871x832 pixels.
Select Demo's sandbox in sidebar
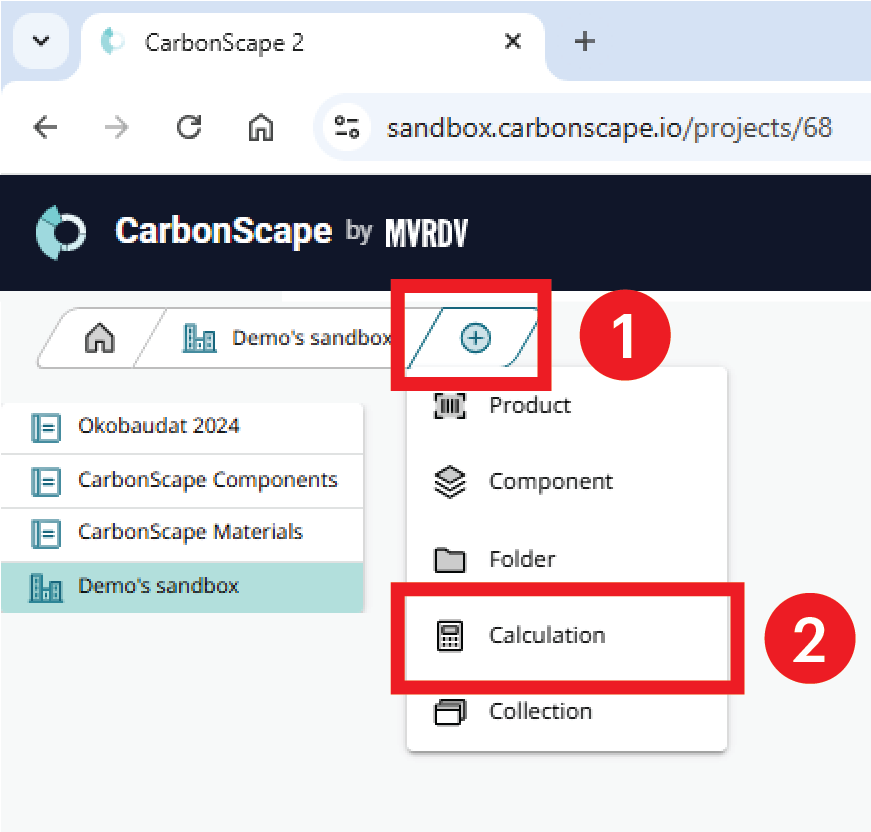point(182,587)
